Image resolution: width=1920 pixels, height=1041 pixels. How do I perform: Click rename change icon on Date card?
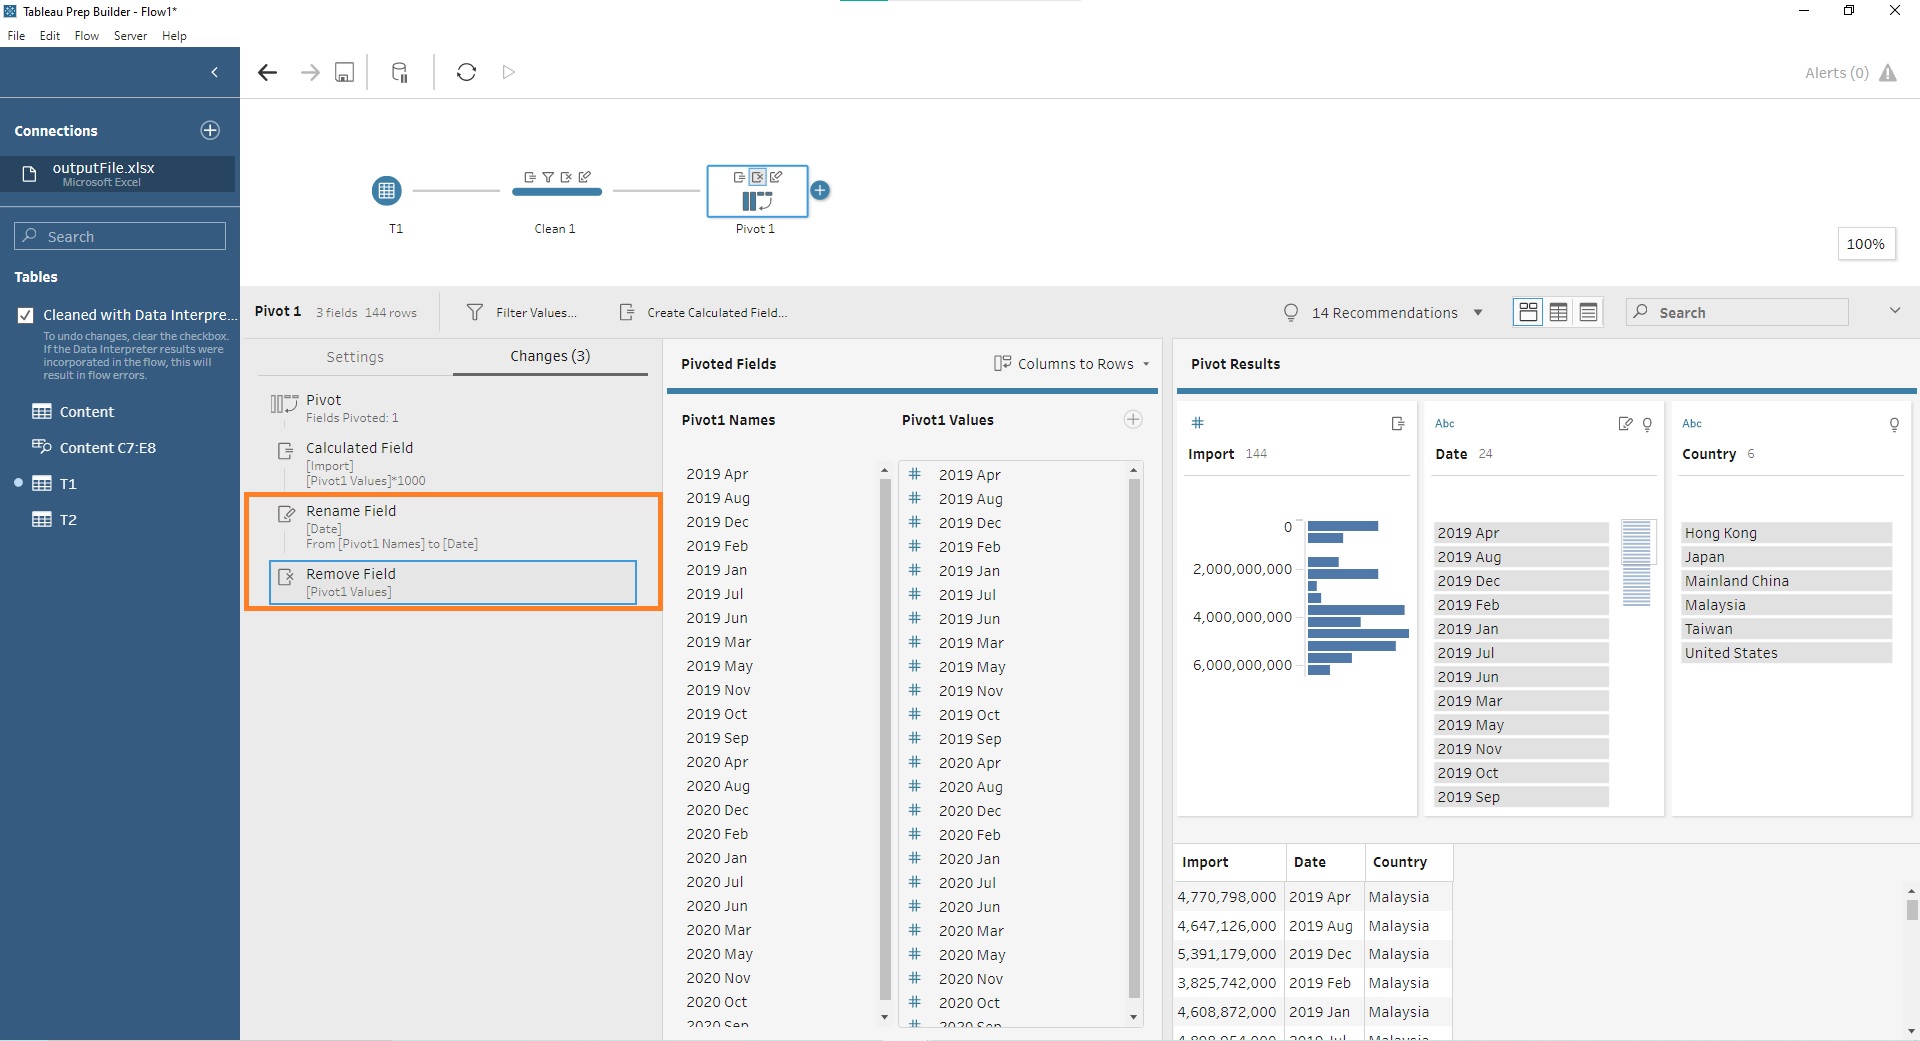coord(1625,424)
